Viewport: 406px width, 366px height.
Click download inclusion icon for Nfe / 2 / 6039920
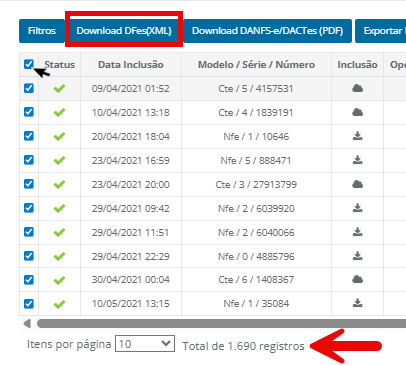point(358,208)
